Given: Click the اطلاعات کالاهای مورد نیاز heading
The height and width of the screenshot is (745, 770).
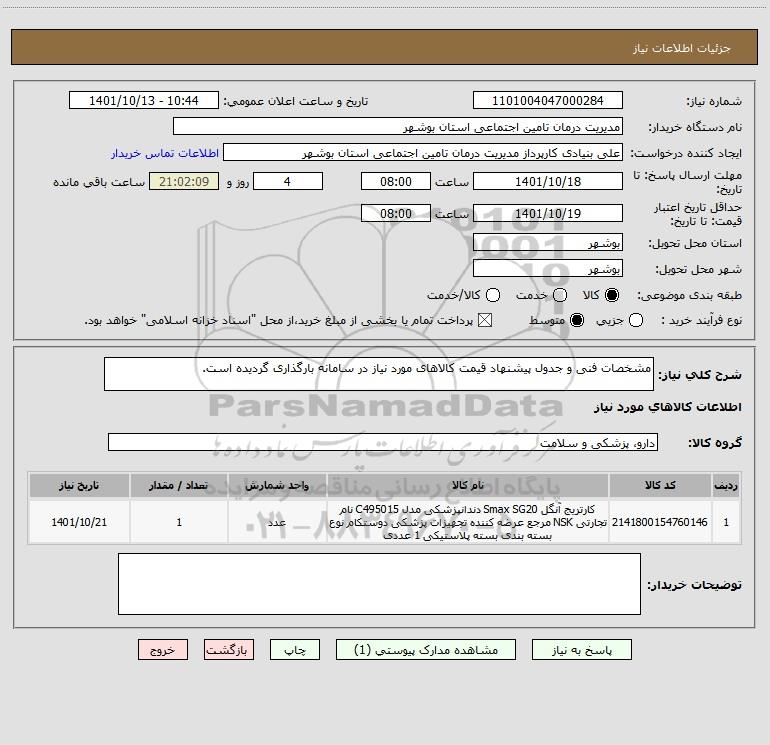Looking at the screenshot, I should click(668, 407).
